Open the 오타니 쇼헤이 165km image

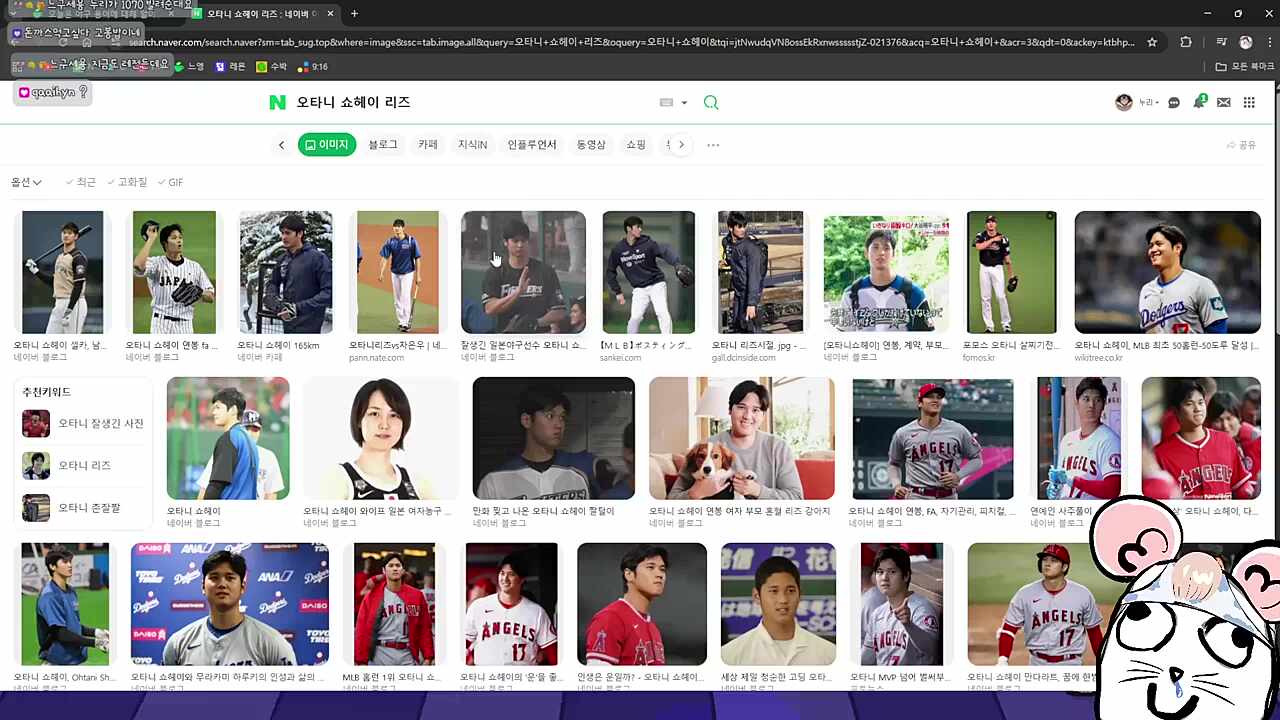(285, 272)
